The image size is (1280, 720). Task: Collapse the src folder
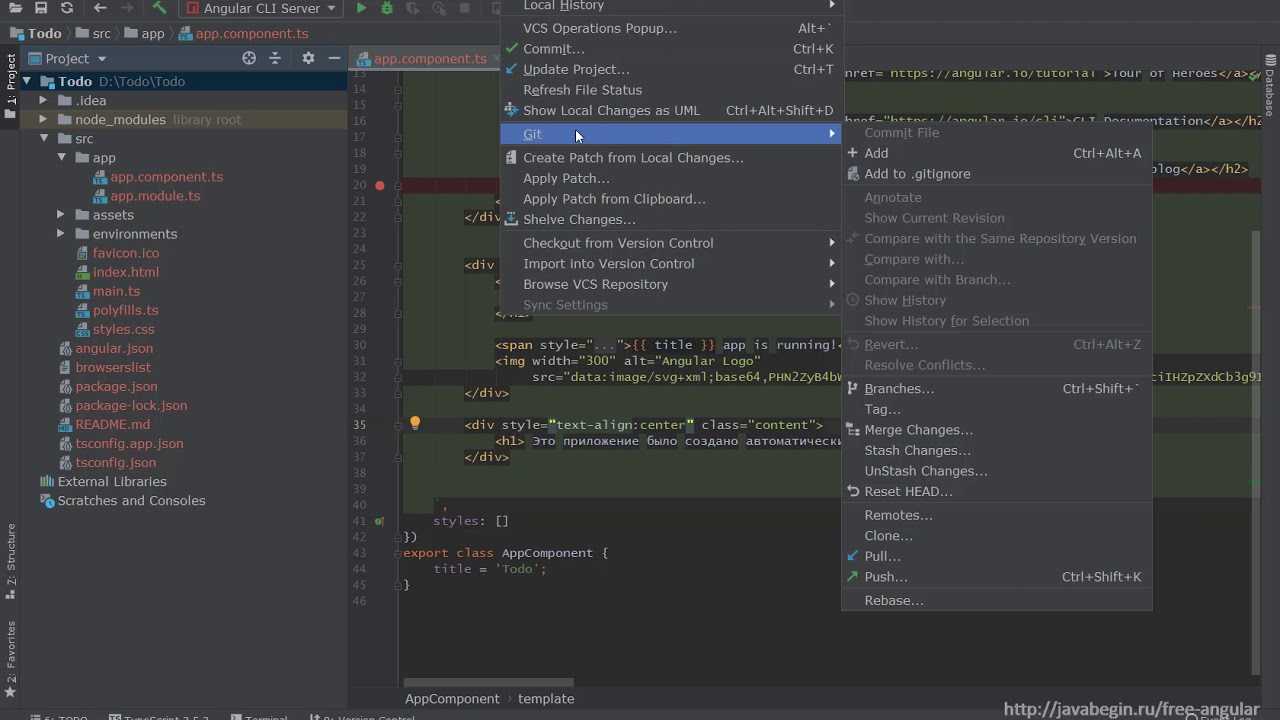pos(43,138)
